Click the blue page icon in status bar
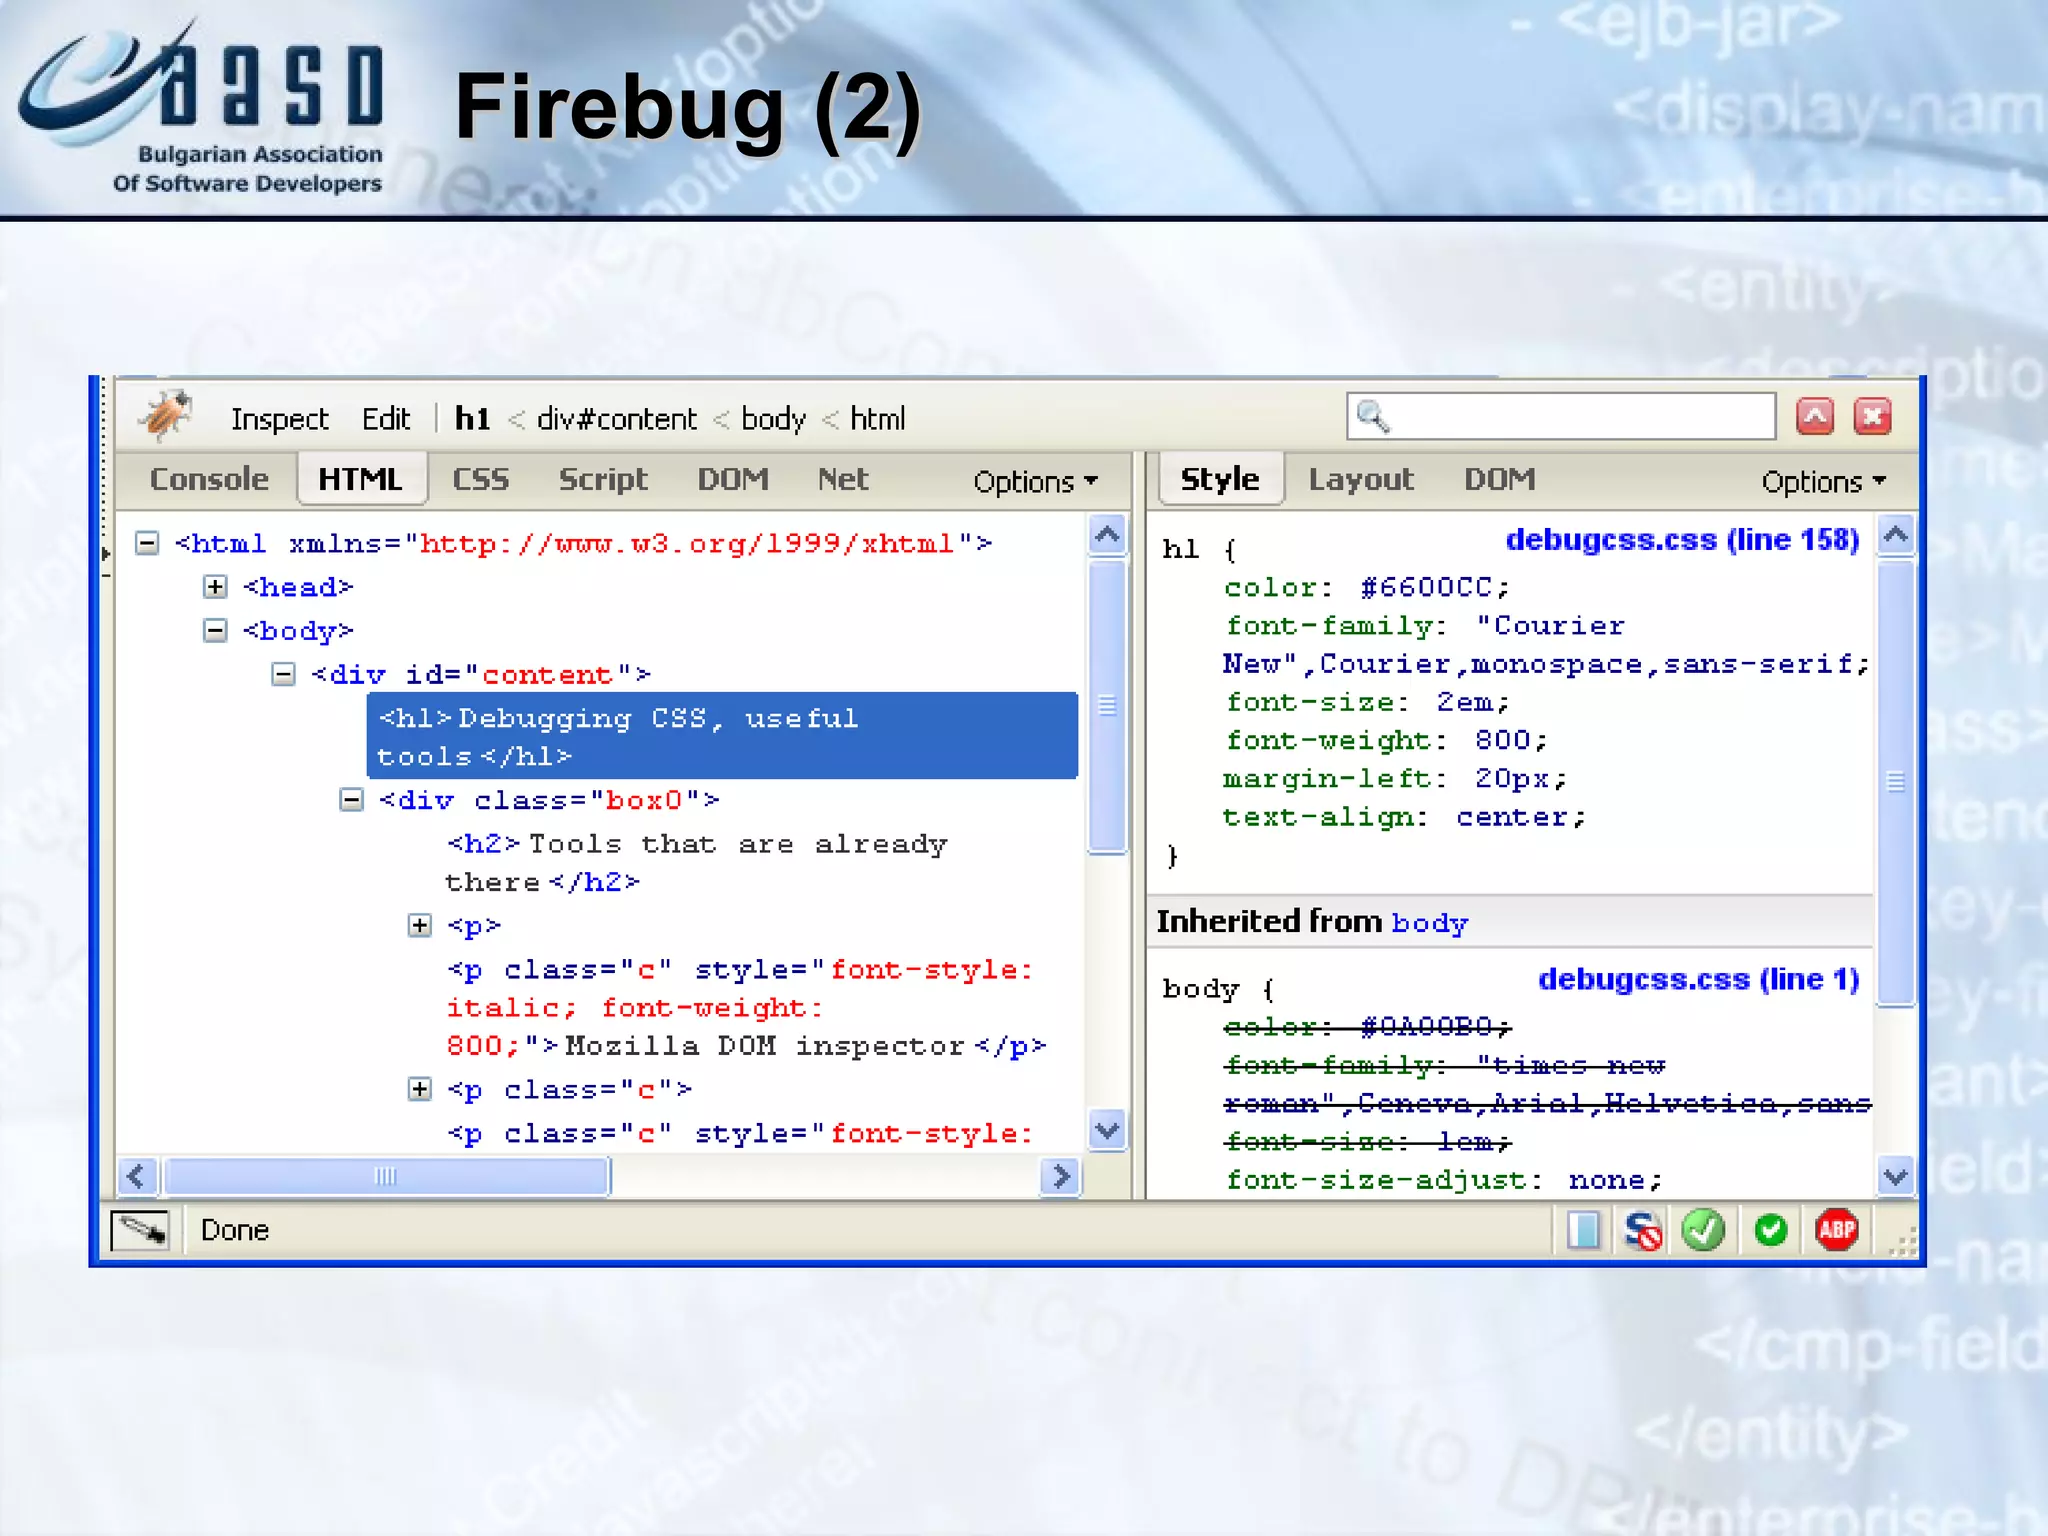Screen dimensions: 2048x1536 tap(1583, 1230)
